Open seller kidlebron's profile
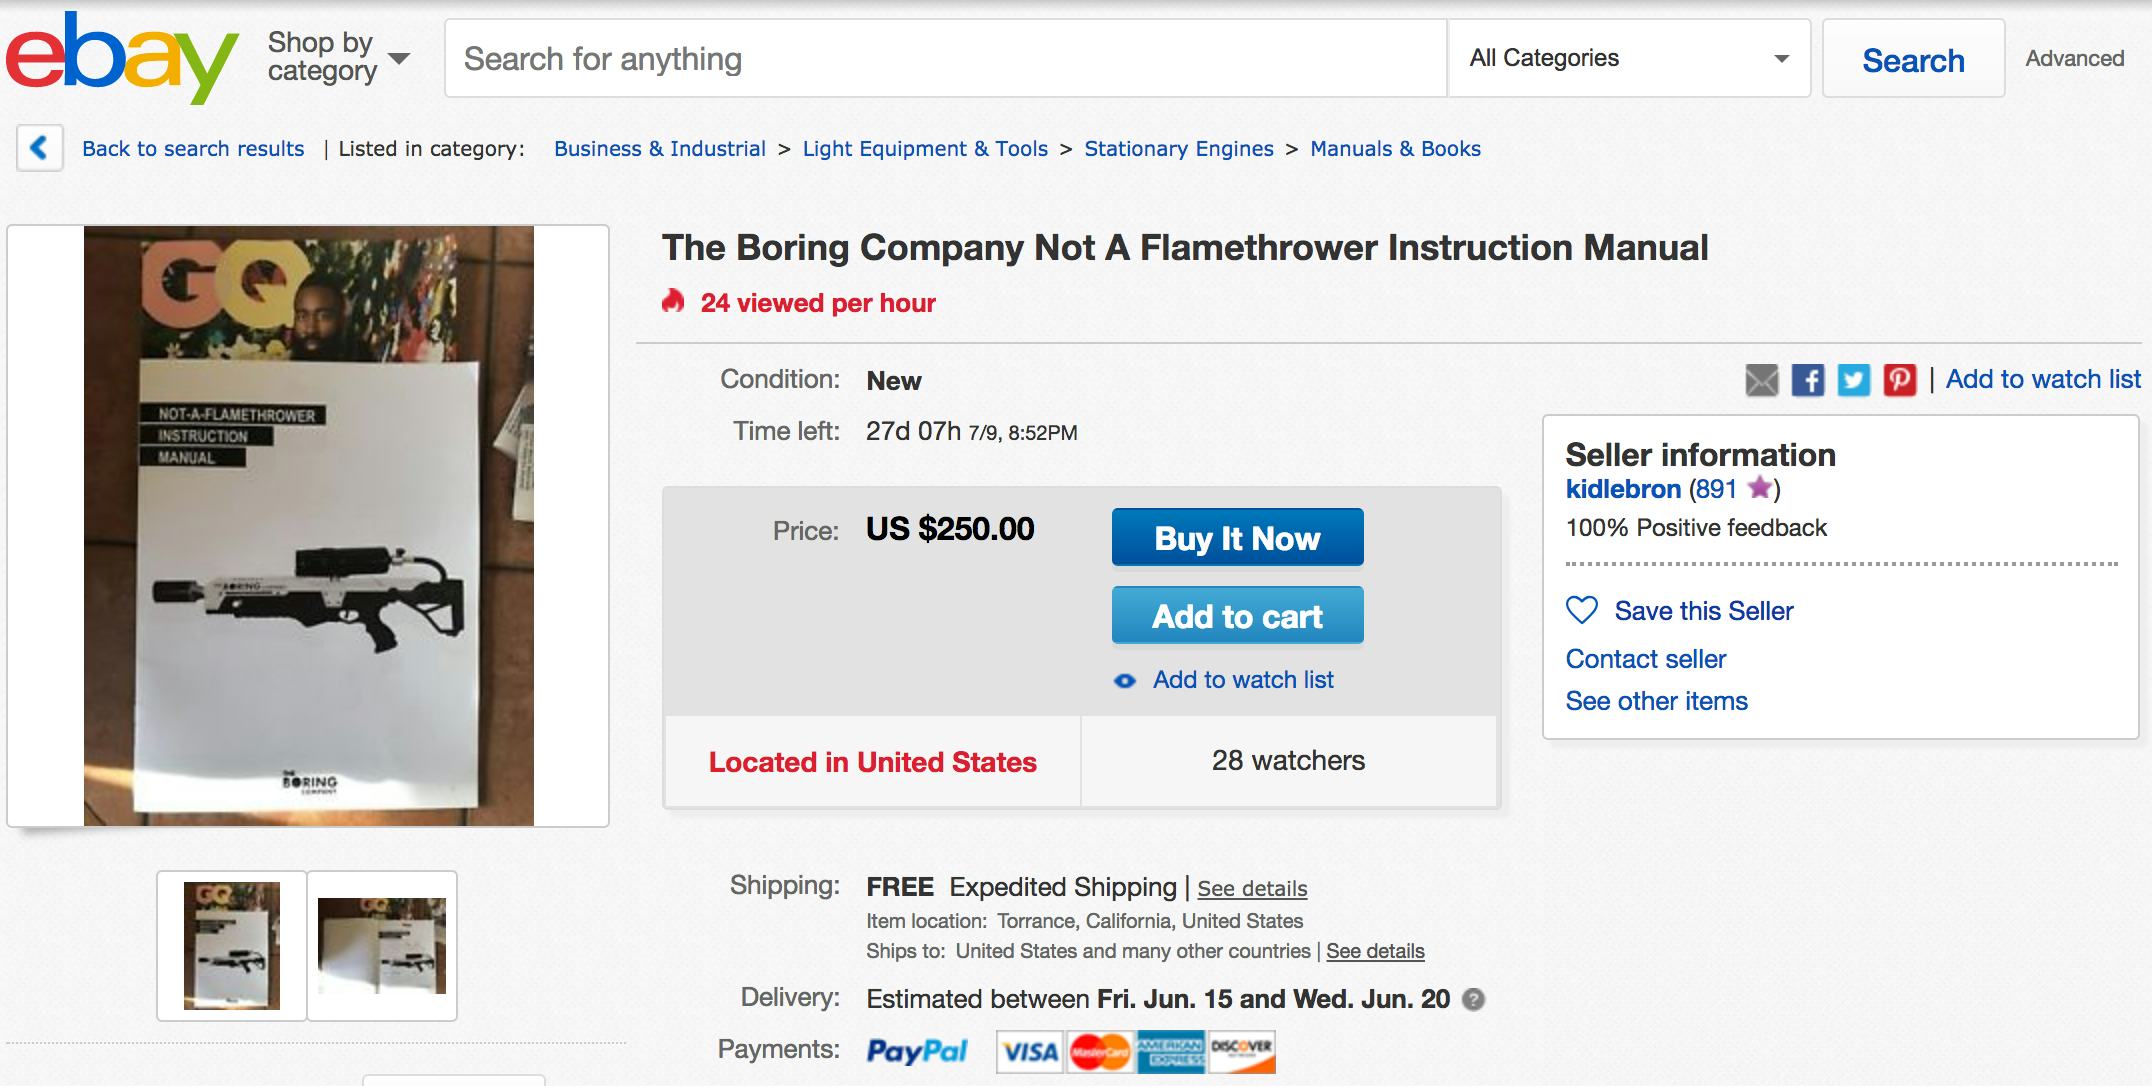 (1623, 489)
